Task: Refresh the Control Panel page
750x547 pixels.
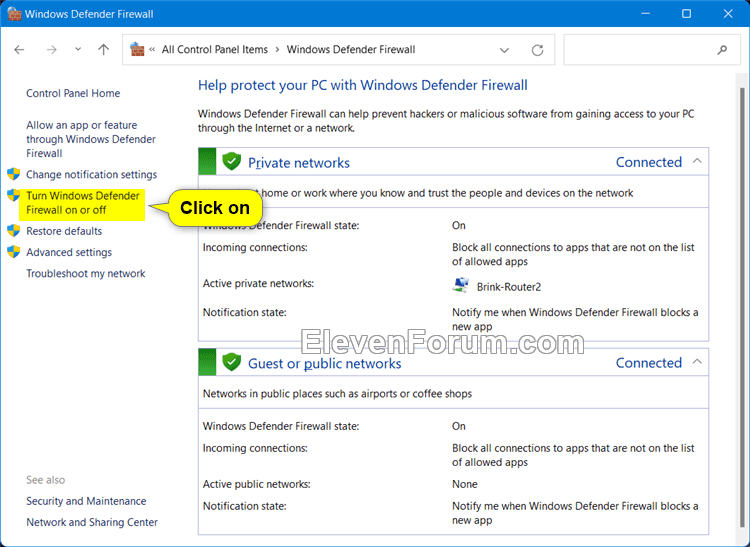Action: [538, 50]
